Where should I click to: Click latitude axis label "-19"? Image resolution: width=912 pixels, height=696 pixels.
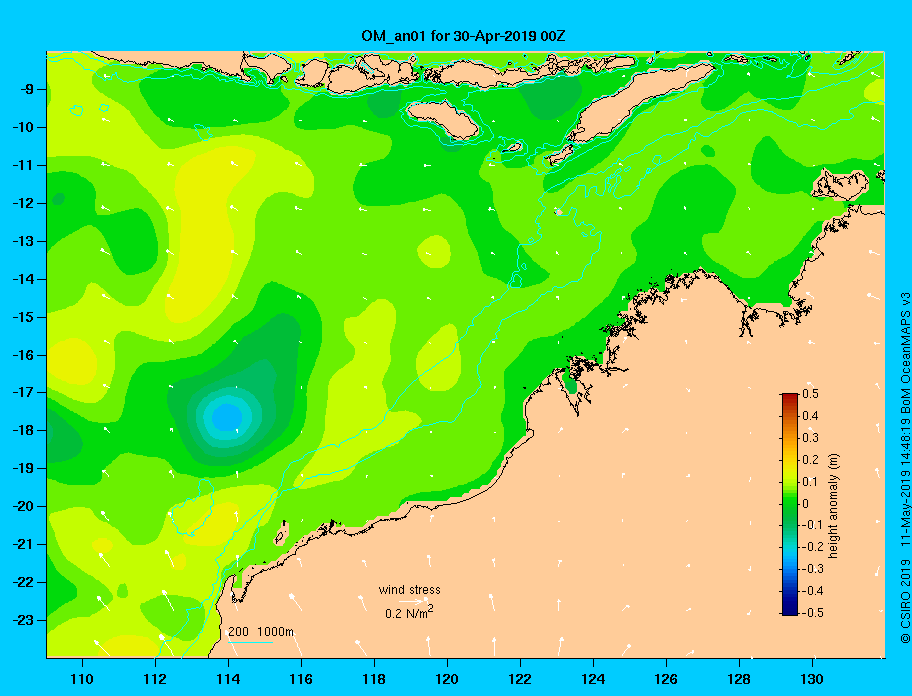tap(23, 468)
